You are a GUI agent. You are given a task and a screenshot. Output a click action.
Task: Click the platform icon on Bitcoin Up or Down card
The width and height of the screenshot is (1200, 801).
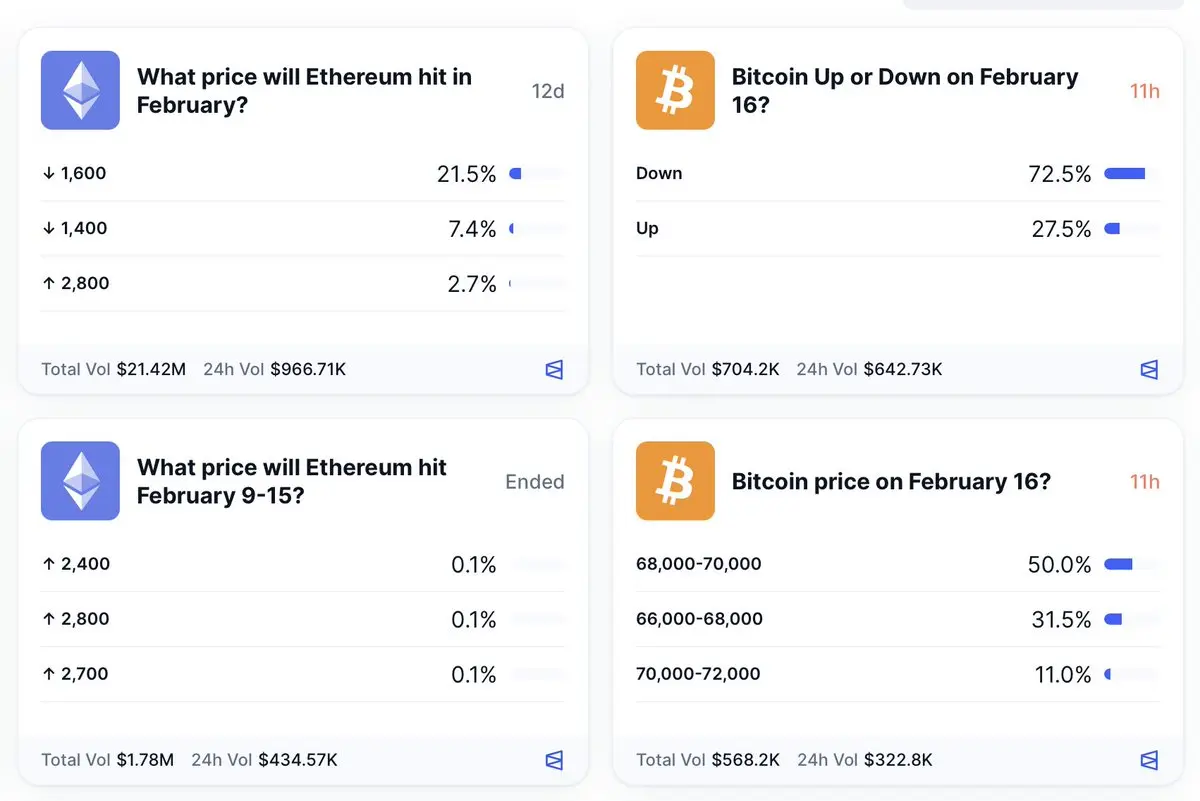pos(1149,370)
